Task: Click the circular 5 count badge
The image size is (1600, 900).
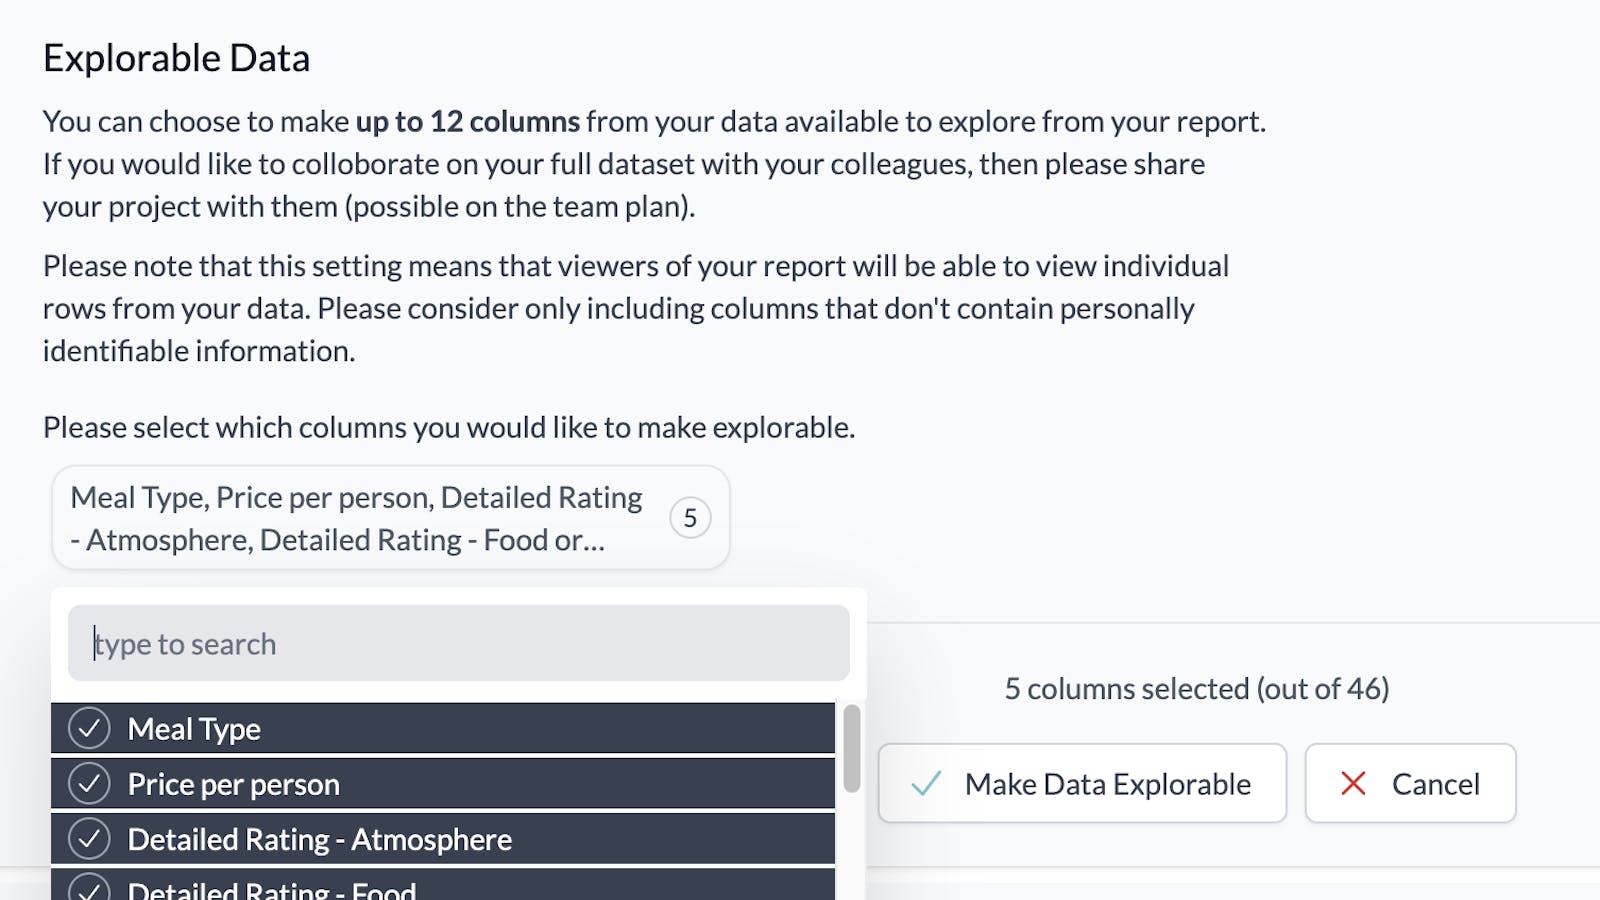Action: pyautogui.click(x=690, y=517)
